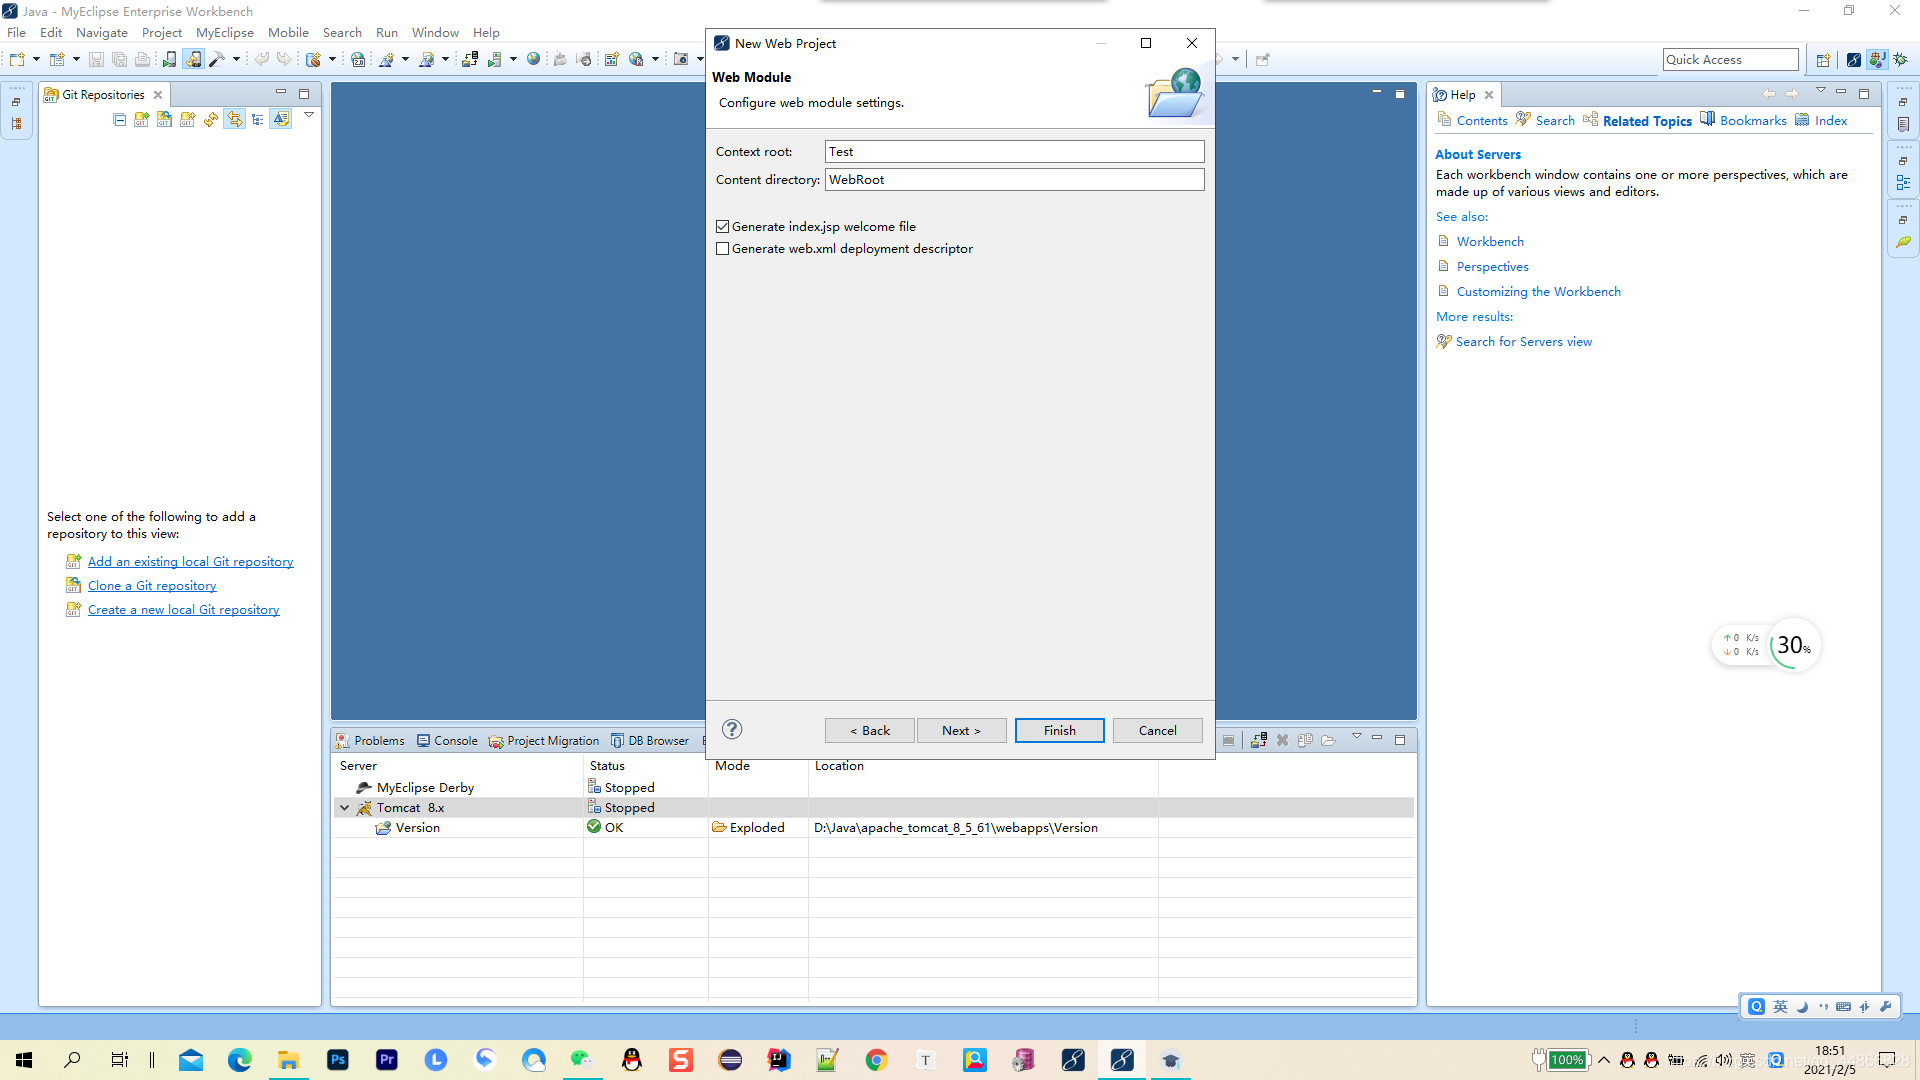Click the Context root input field
This screenshot has height=1080, width=1920.
coord(1015,150)
